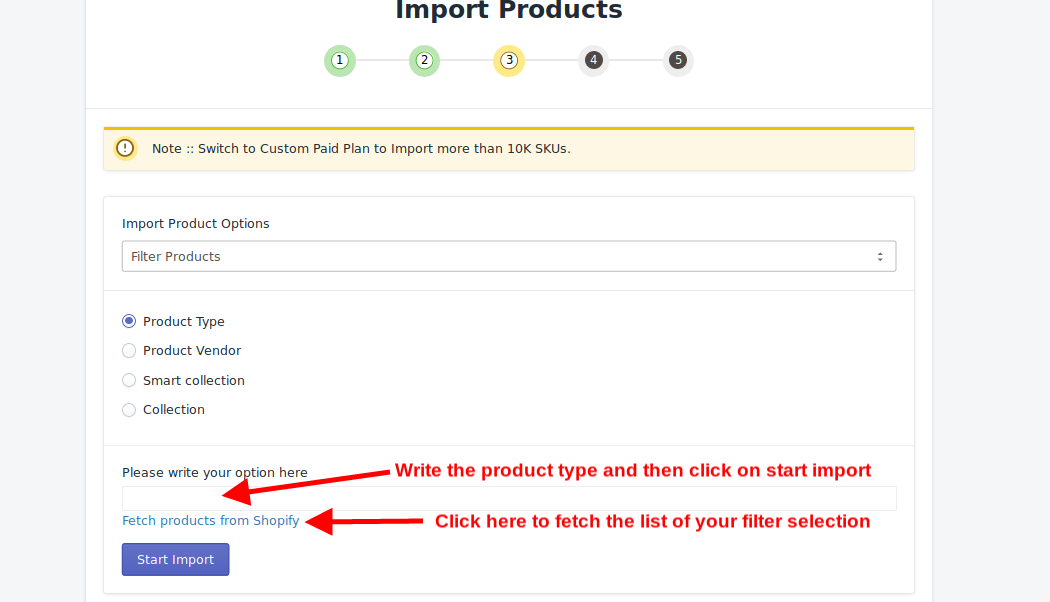This screenshot has height=602, width=1050.
Task: Enable the Smart collection radio option
Action: (129, 380)
